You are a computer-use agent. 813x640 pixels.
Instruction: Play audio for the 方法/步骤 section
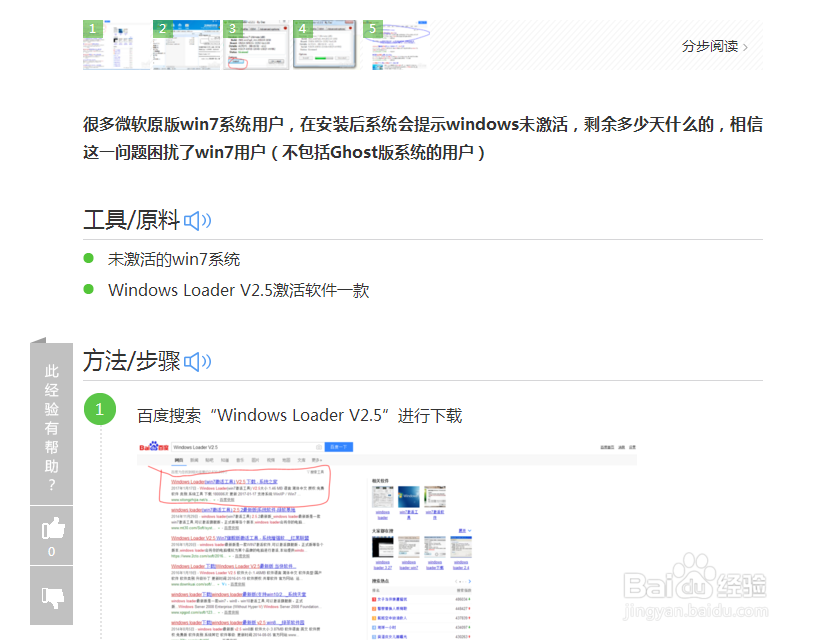(x=198, y=361)
